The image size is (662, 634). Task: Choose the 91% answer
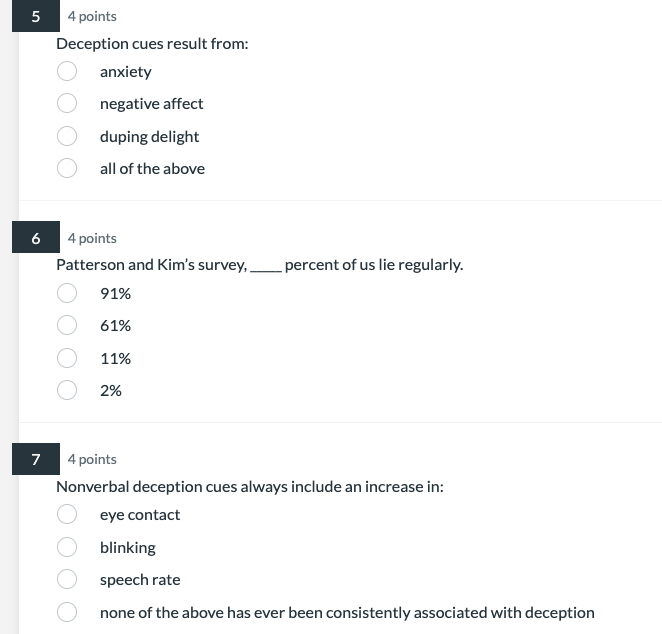pyautogui.click(x=67, y=293)
